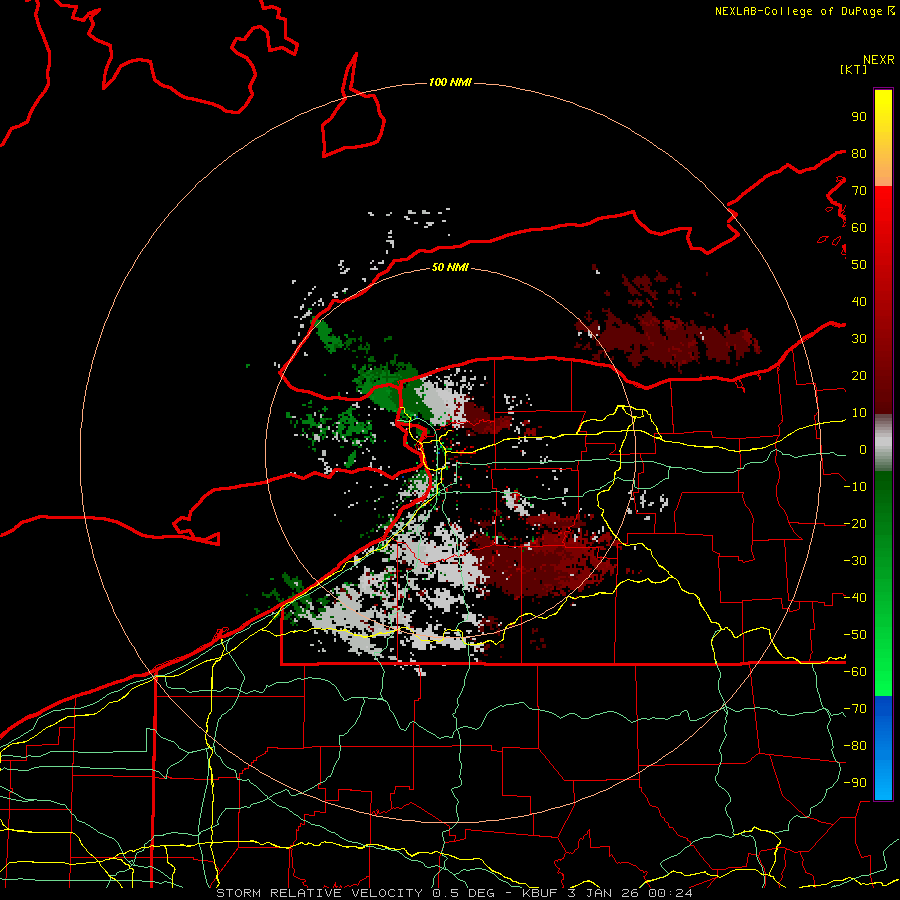Click the positive 20 legend value
This screenshot has width=900, height=900.
tap(859, 375)
